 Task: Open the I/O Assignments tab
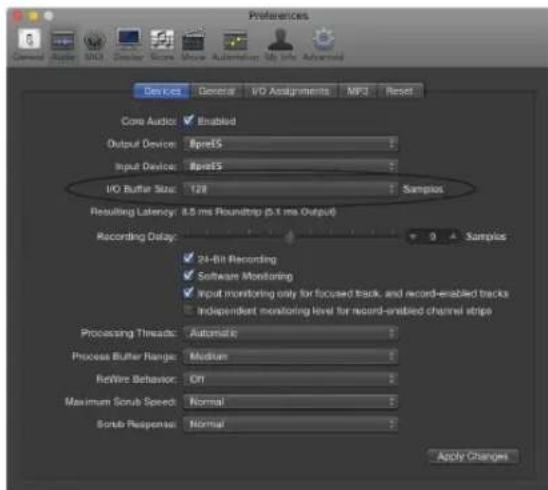point(290,91)
